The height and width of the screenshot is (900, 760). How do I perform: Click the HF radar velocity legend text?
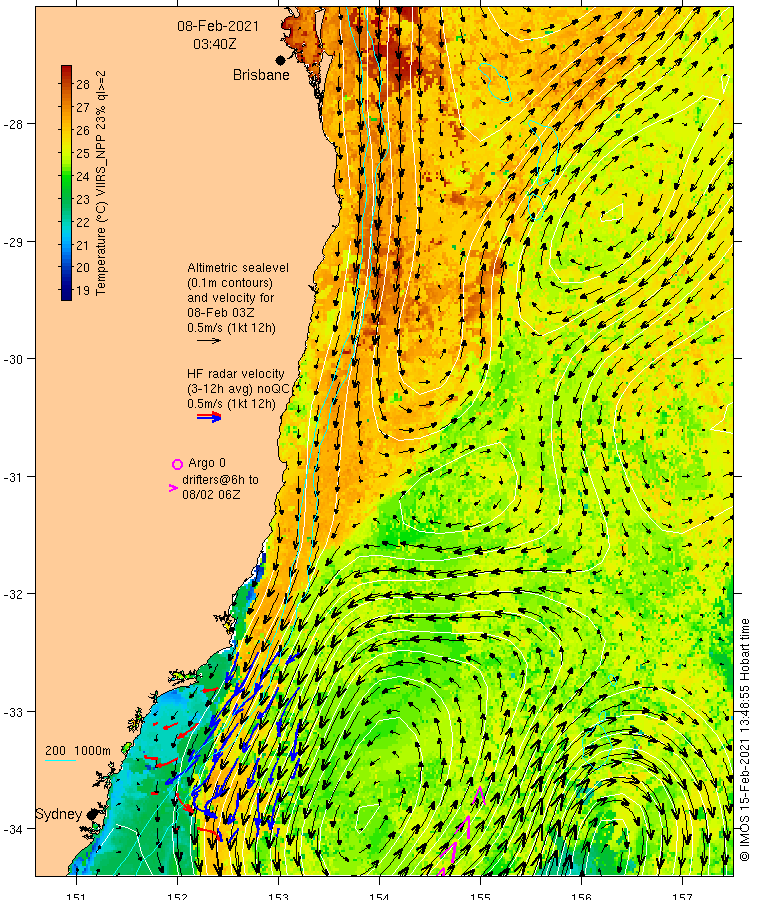click(235, 374)
